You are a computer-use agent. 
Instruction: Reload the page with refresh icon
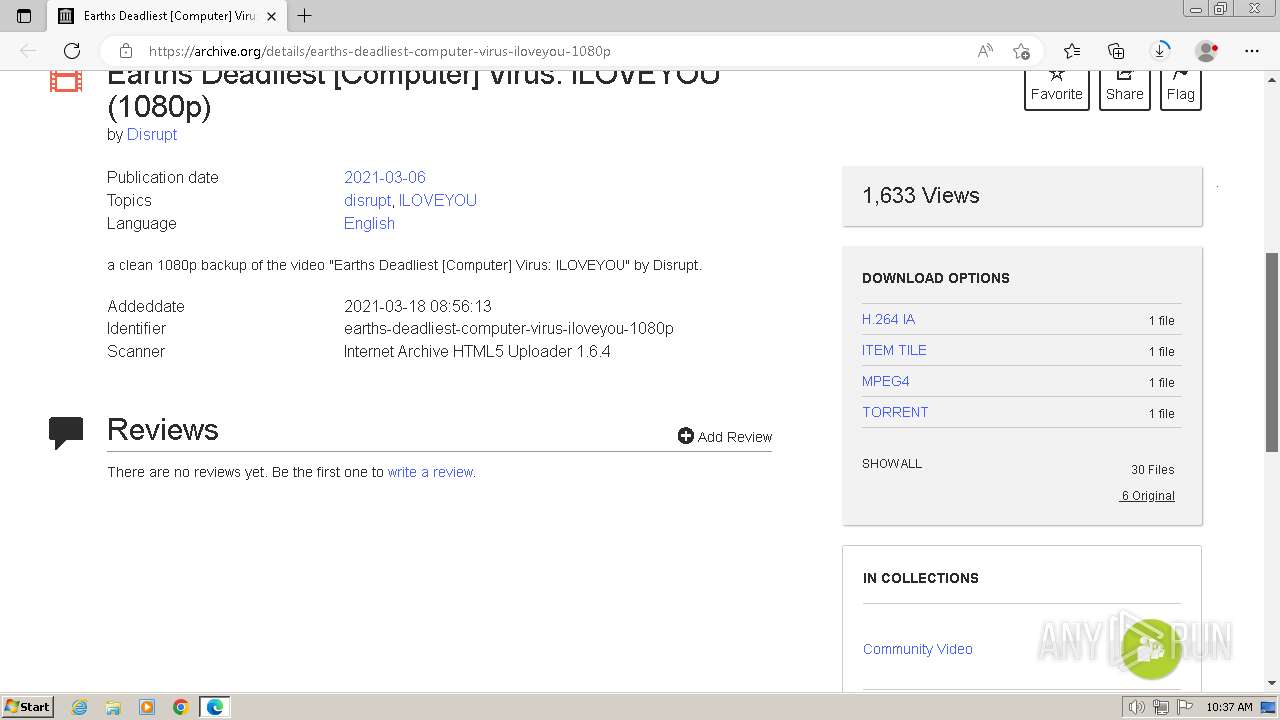click(72, 51)
